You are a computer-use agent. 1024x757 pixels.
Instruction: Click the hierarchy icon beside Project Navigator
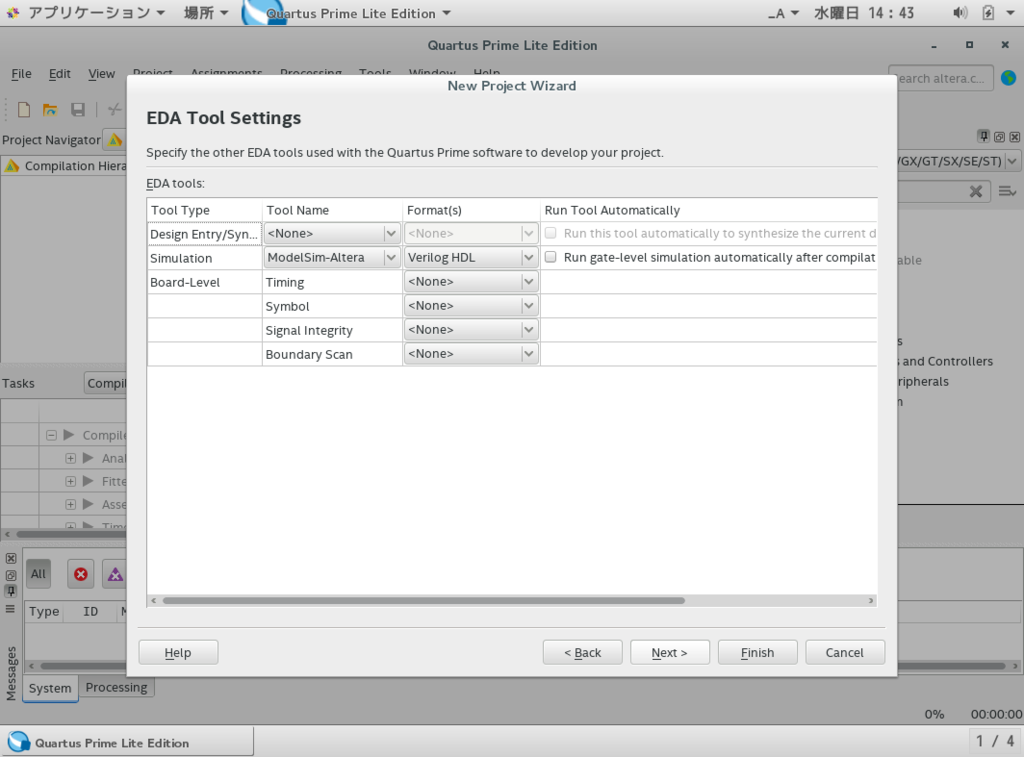(x=115, y=139)
